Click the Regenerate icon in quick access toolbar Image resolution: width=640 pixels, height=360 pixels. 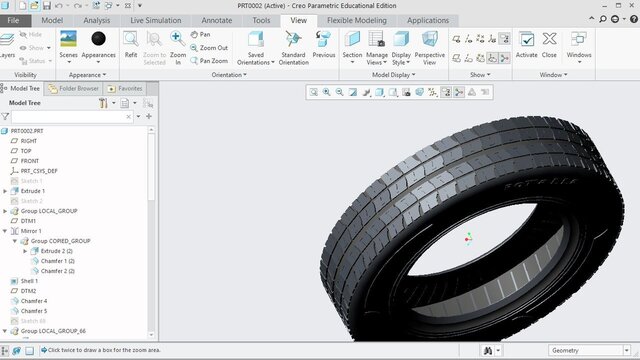pos(96,6)
